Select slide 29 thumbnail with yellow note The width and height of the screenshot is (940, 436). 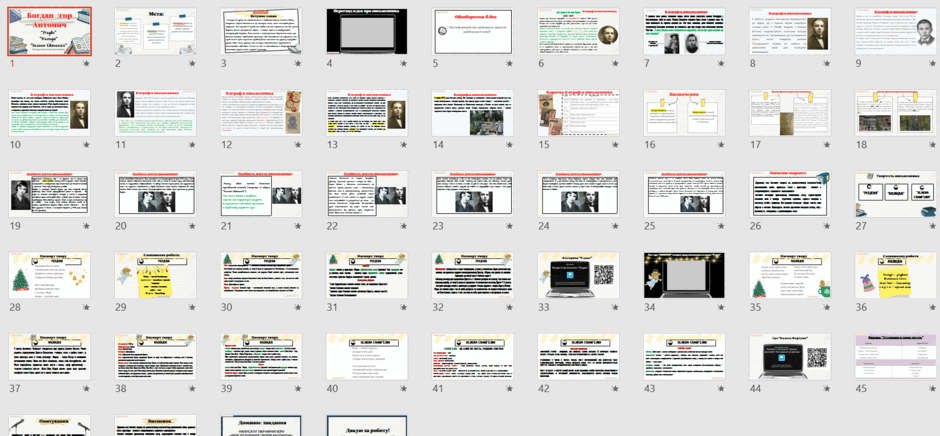pos(156,275)
